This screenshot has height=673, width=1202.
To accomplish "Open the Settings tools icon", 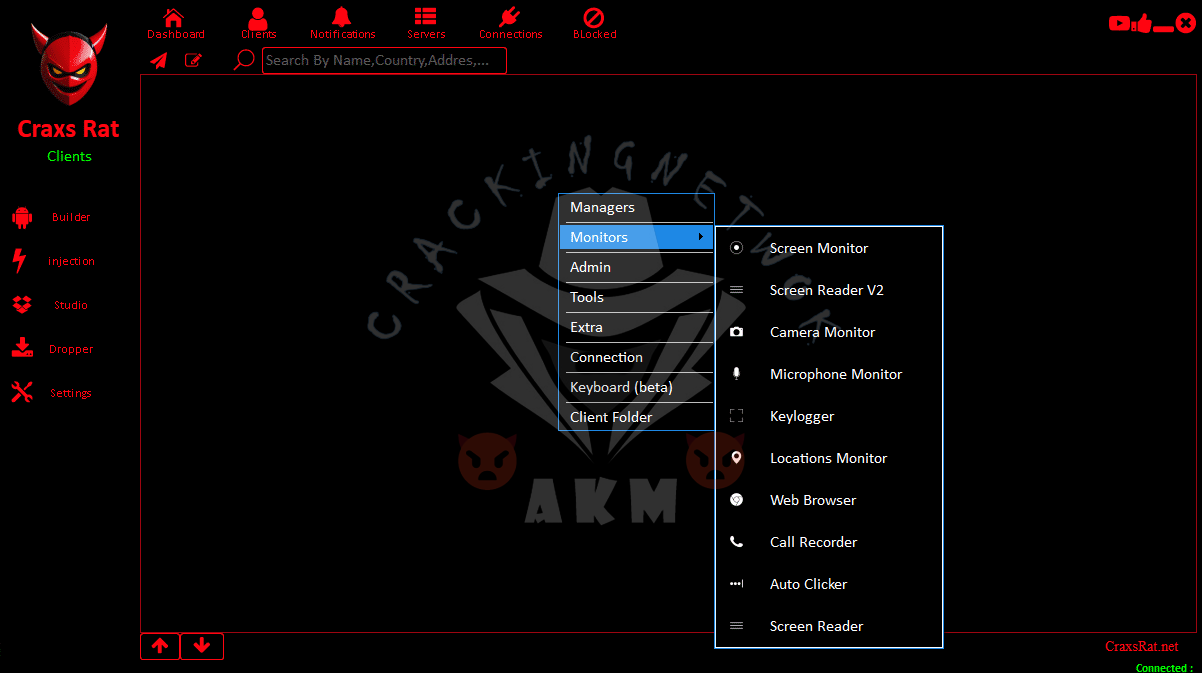I will tap(22, 393).
